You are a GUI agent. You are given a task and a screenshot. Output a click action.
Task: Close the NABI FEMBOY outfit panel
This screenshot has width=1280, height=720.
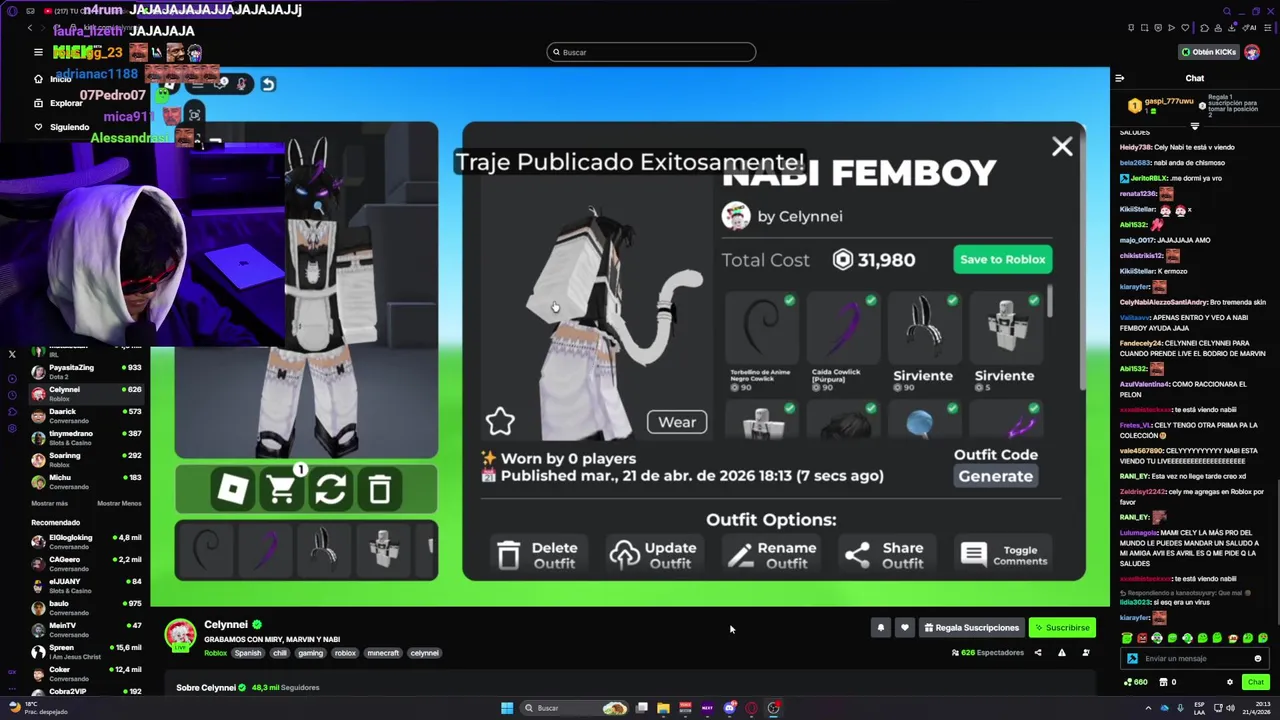[1062, 147]
